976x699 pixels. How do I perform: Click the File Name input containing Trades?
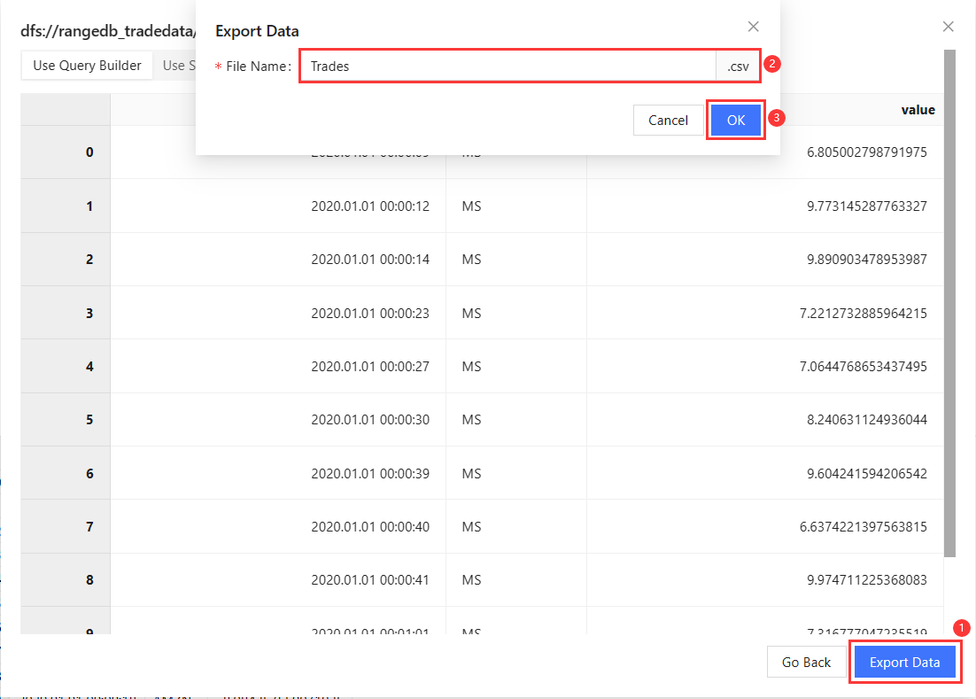(507, 66)
